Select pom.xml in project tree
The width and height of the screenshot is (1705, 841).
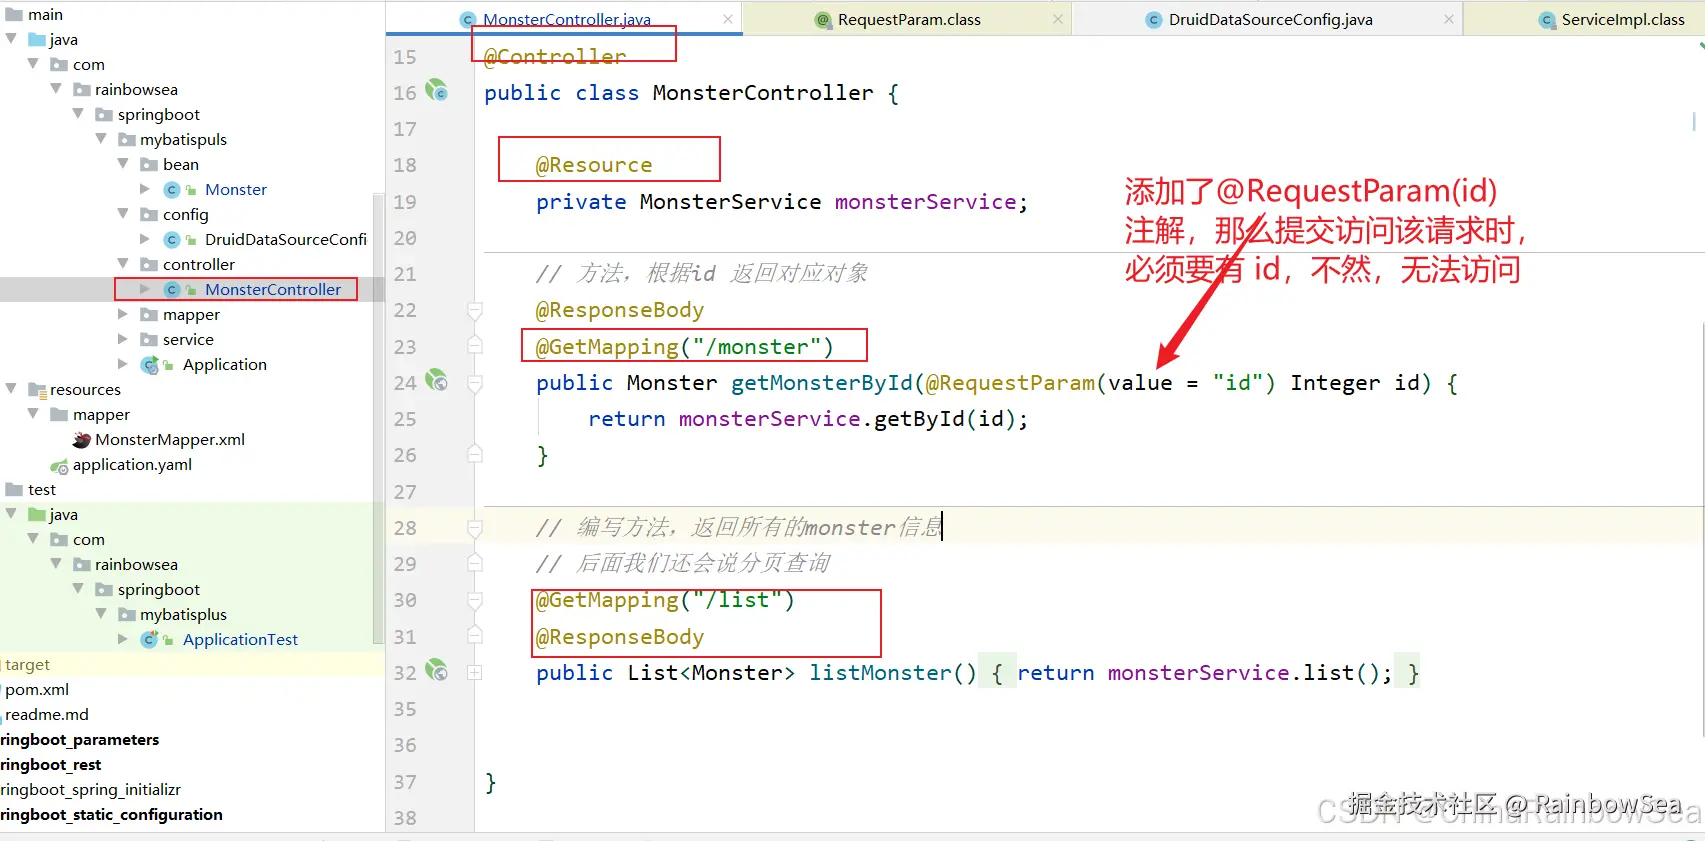37,690
